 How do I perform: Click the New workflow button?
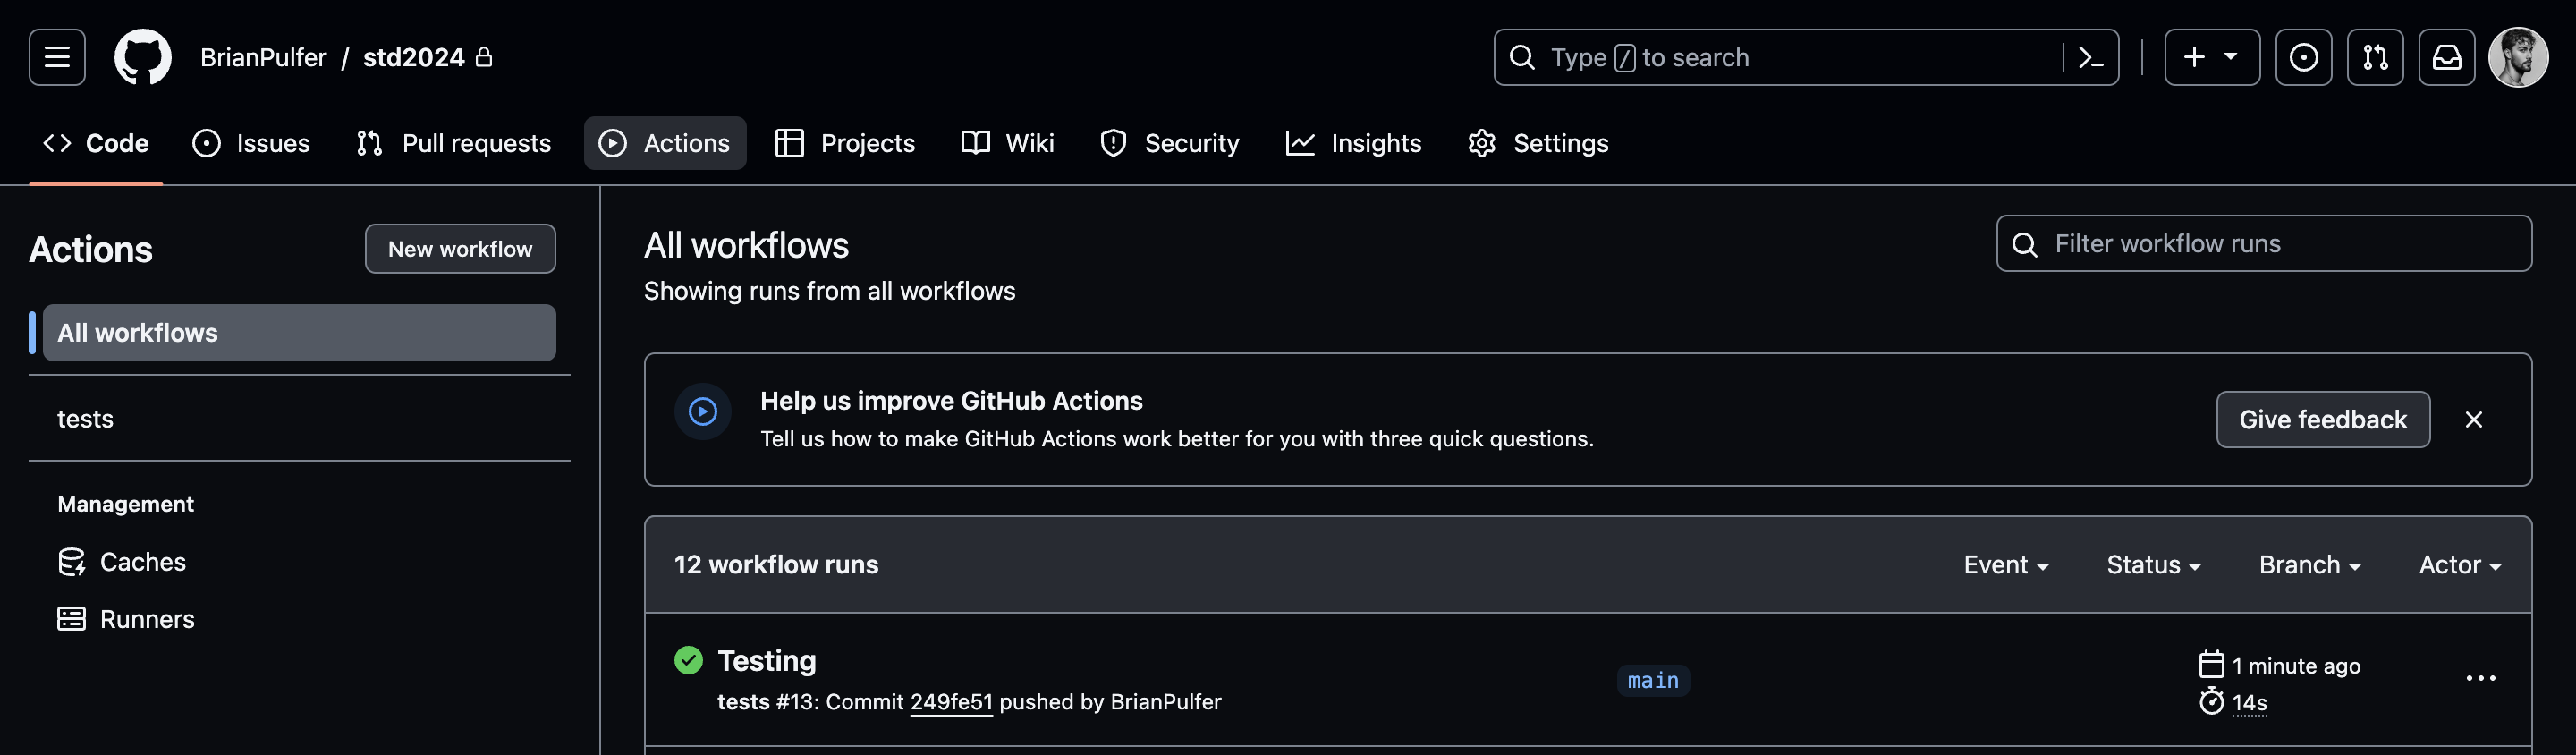coord(460,248)
